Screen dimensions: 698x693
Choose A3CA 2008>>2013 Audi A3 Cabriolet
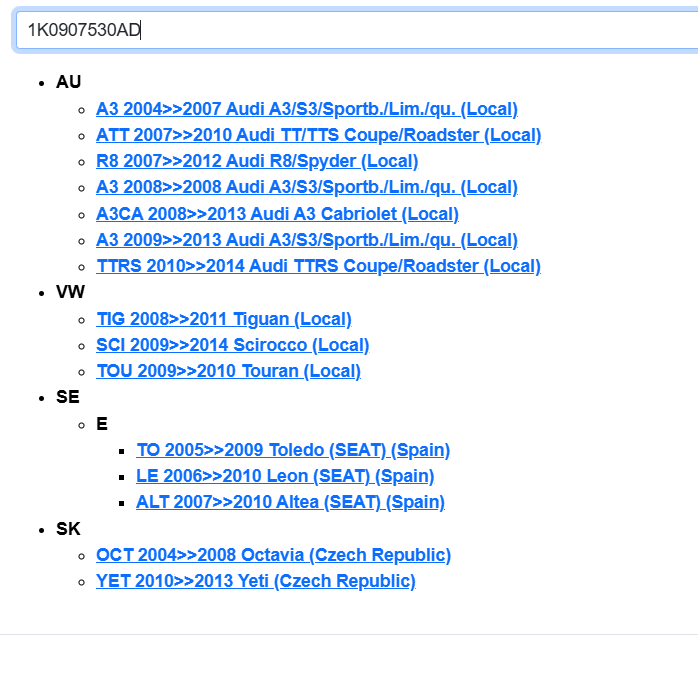tap(277, 214)
